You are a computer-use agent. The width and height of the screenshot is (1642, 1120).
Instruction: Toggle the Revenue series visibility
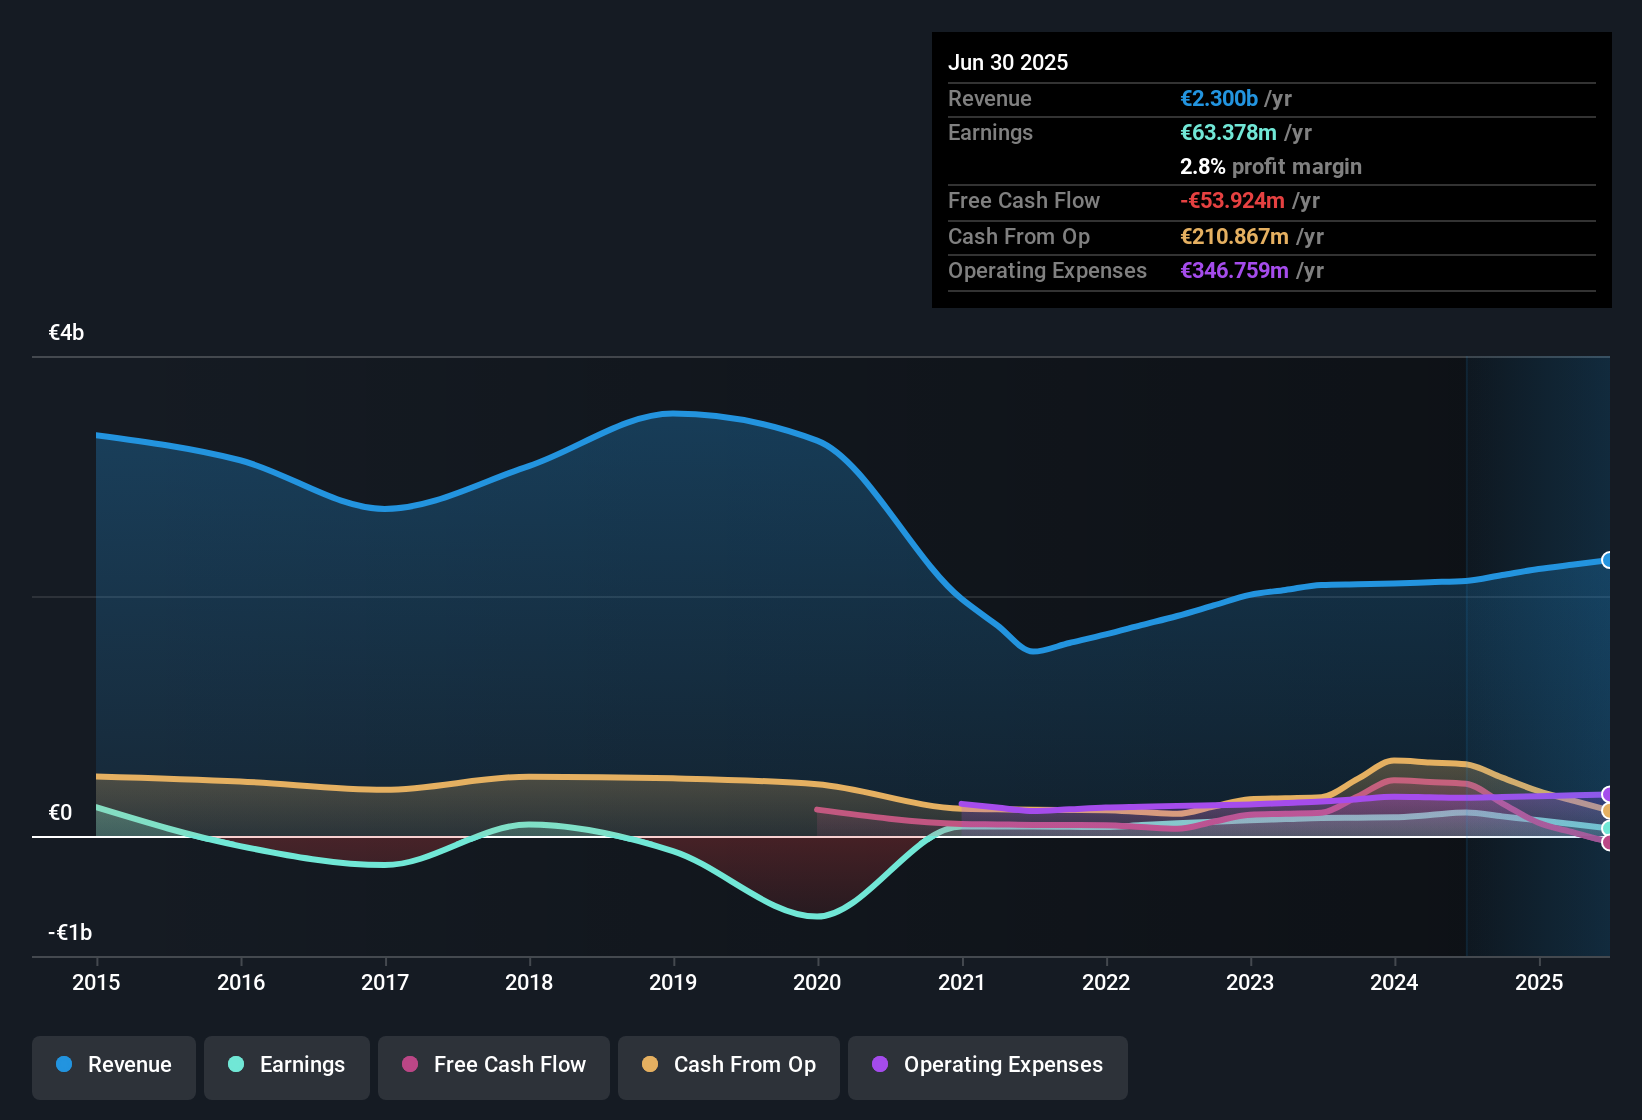point(113,1067)
